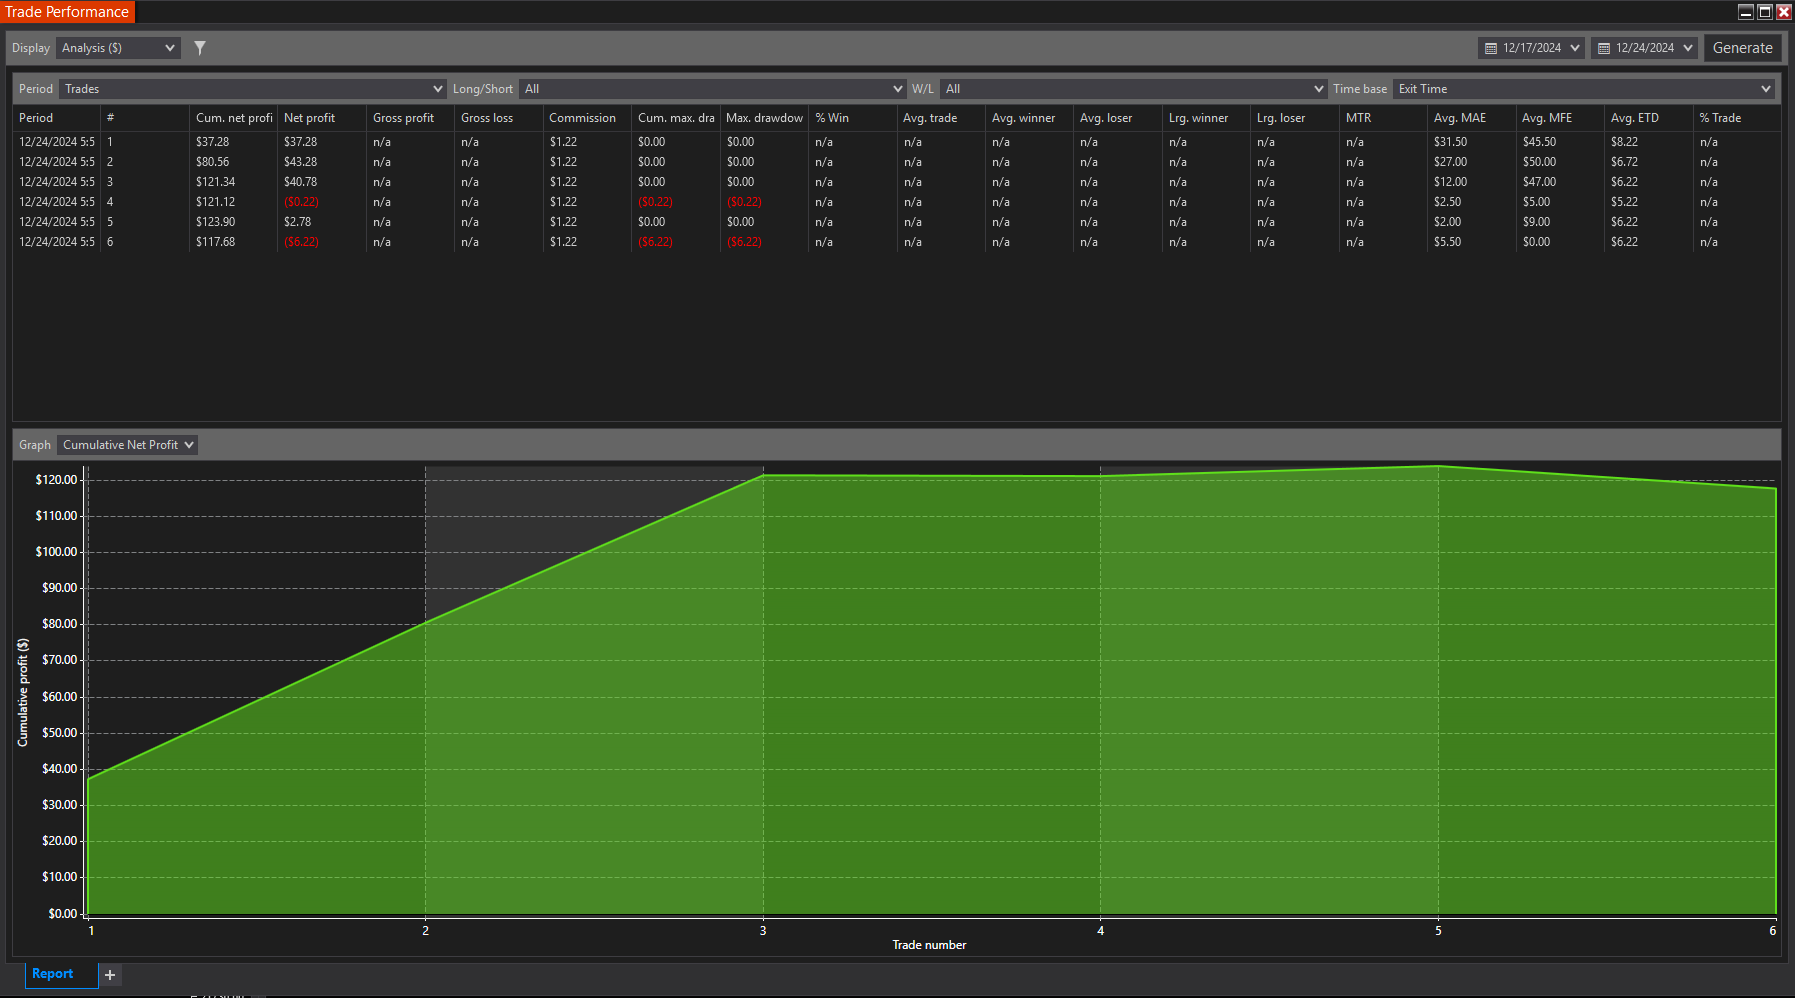
Task: Open calendar icon of 12/24/2024 end date
Action: click(x=1604, y=48)
